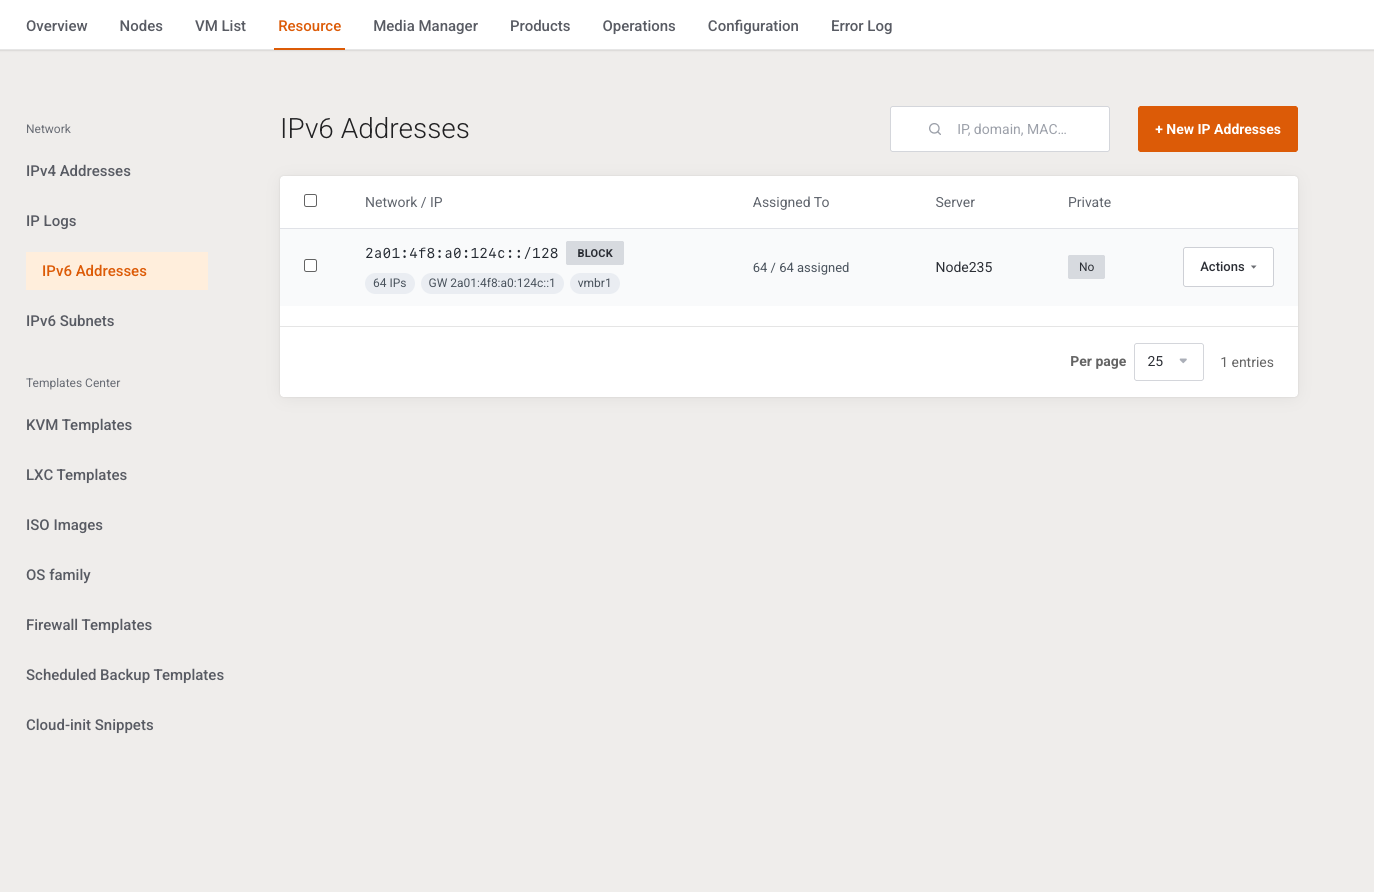This screenshot has height=892, width=1374.
Task: Open KVM Templates in sidebar
Action: pos(79,425)
